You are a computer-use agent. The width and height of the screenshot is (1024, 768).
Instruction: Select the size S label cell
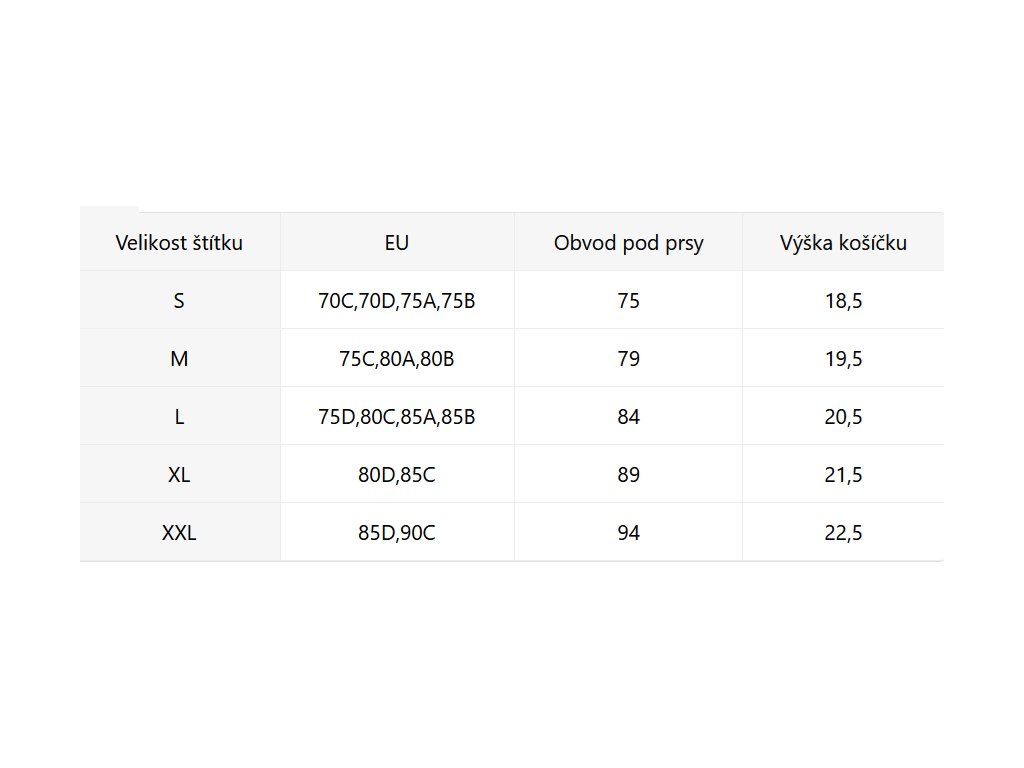tap(179, 301)
